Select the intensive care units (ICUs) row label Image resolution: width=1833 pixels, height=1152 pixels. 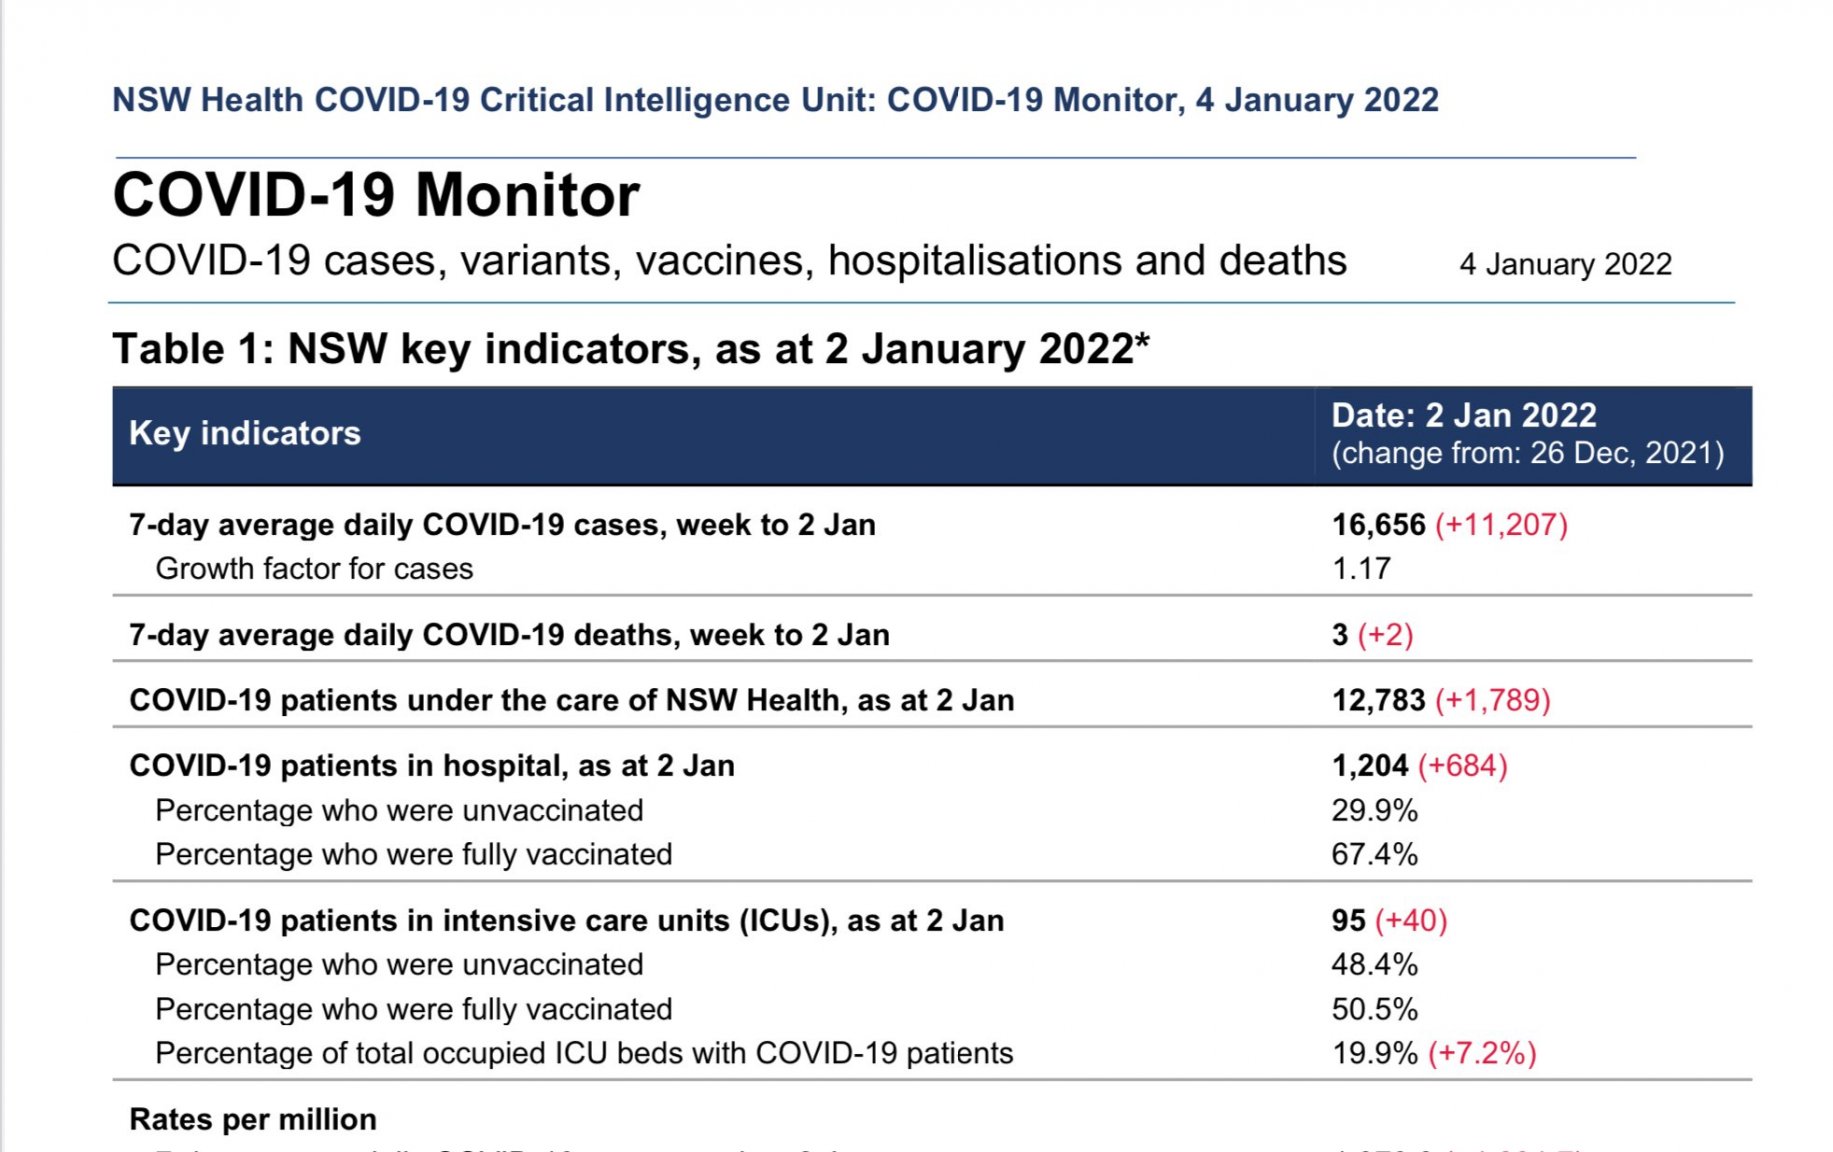[566, 921]
